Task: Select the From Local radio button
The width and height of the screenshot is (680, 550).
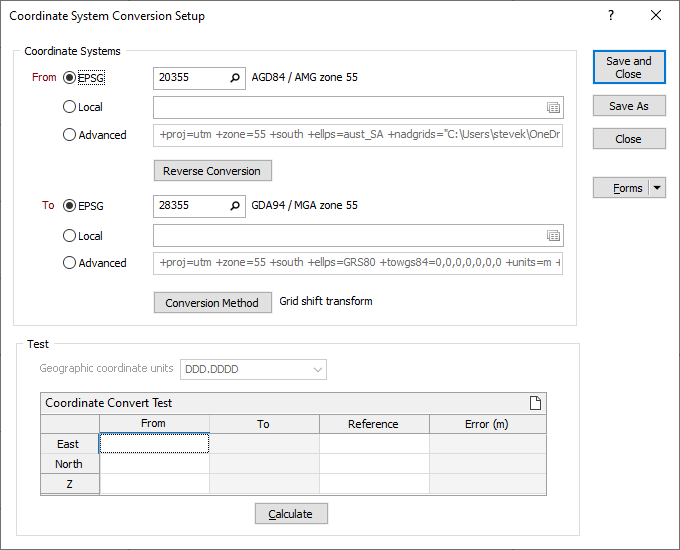Action: (70, 107)
